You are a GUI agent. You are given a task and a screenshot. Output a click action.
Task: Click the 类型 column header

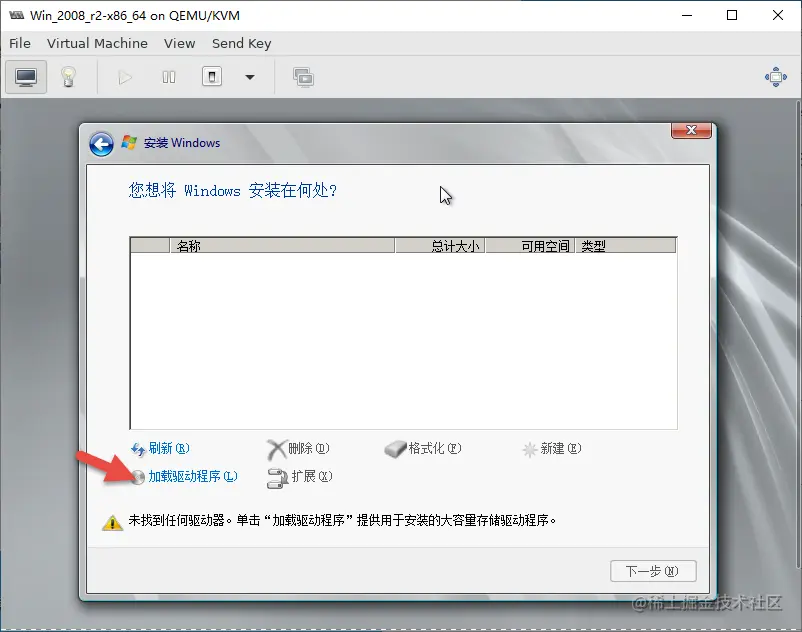pos(626,246)
